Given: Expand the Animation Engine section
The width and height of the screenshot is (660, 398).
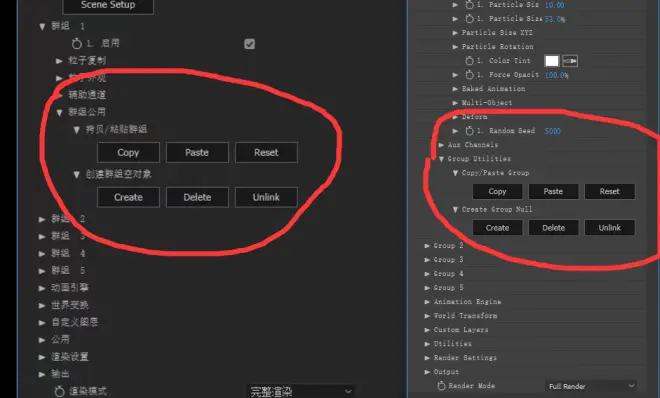Looking at the screenshot, I should point(427,302).
